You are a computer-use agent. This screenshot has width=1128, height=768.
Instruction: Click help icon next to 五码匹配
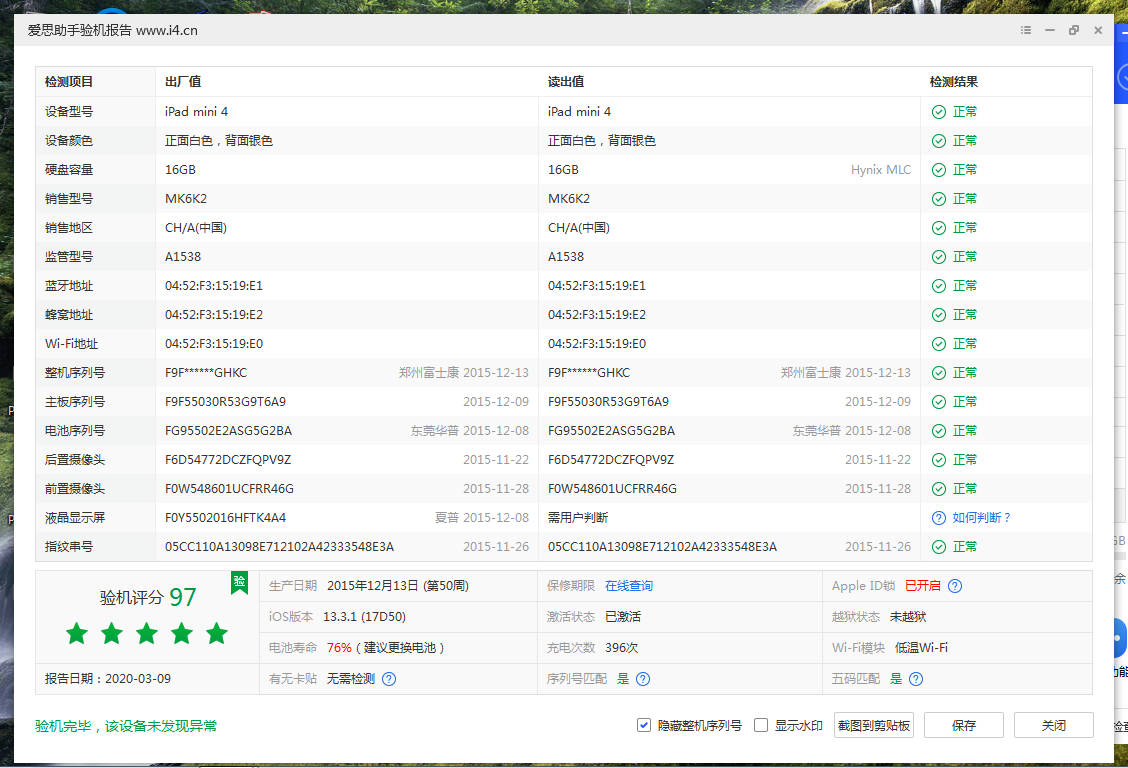click(x=916, y=679)
